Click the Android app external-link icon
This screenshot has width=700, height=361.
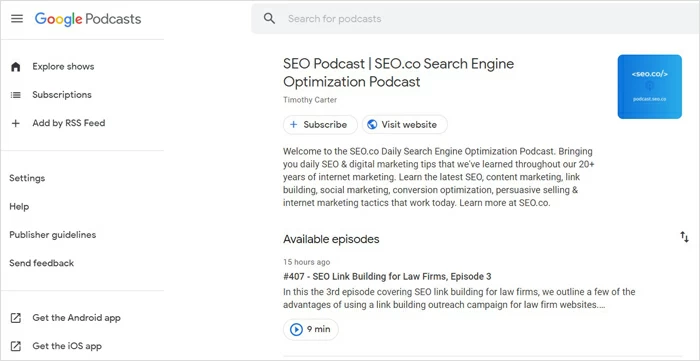(x=16, y=318)
